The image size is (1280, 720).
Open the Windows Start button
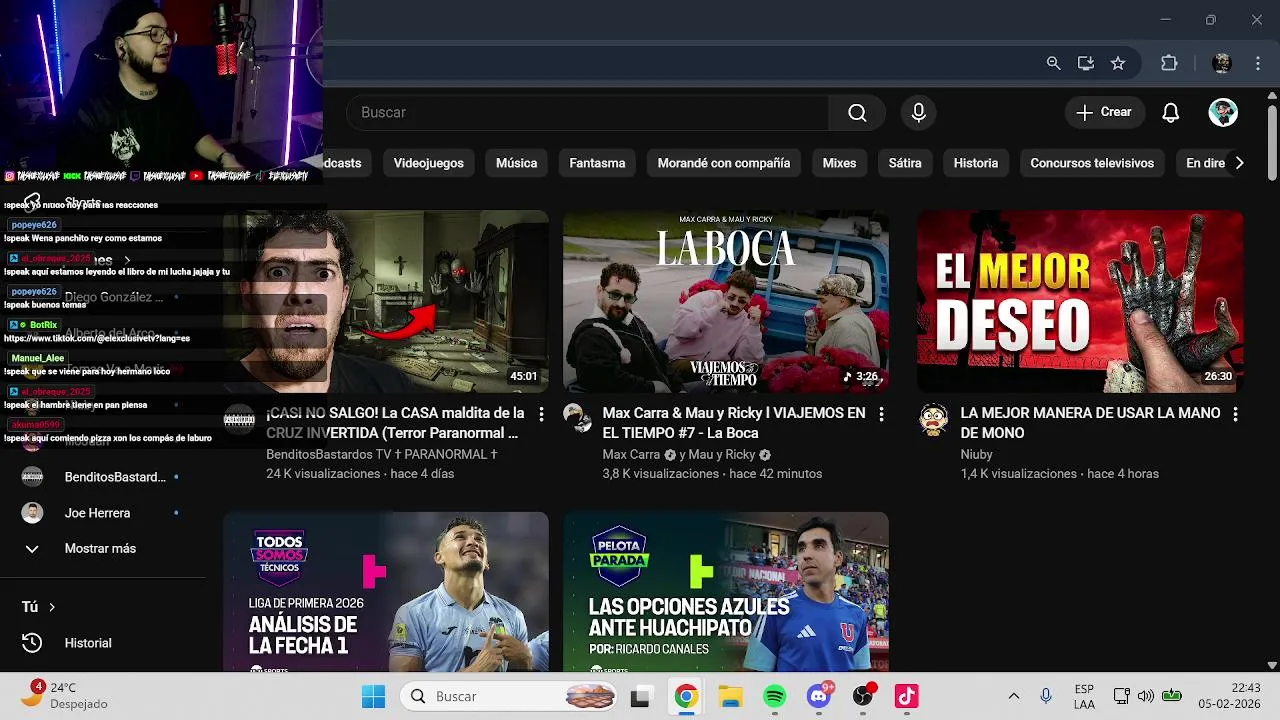[x=373, y=696]
